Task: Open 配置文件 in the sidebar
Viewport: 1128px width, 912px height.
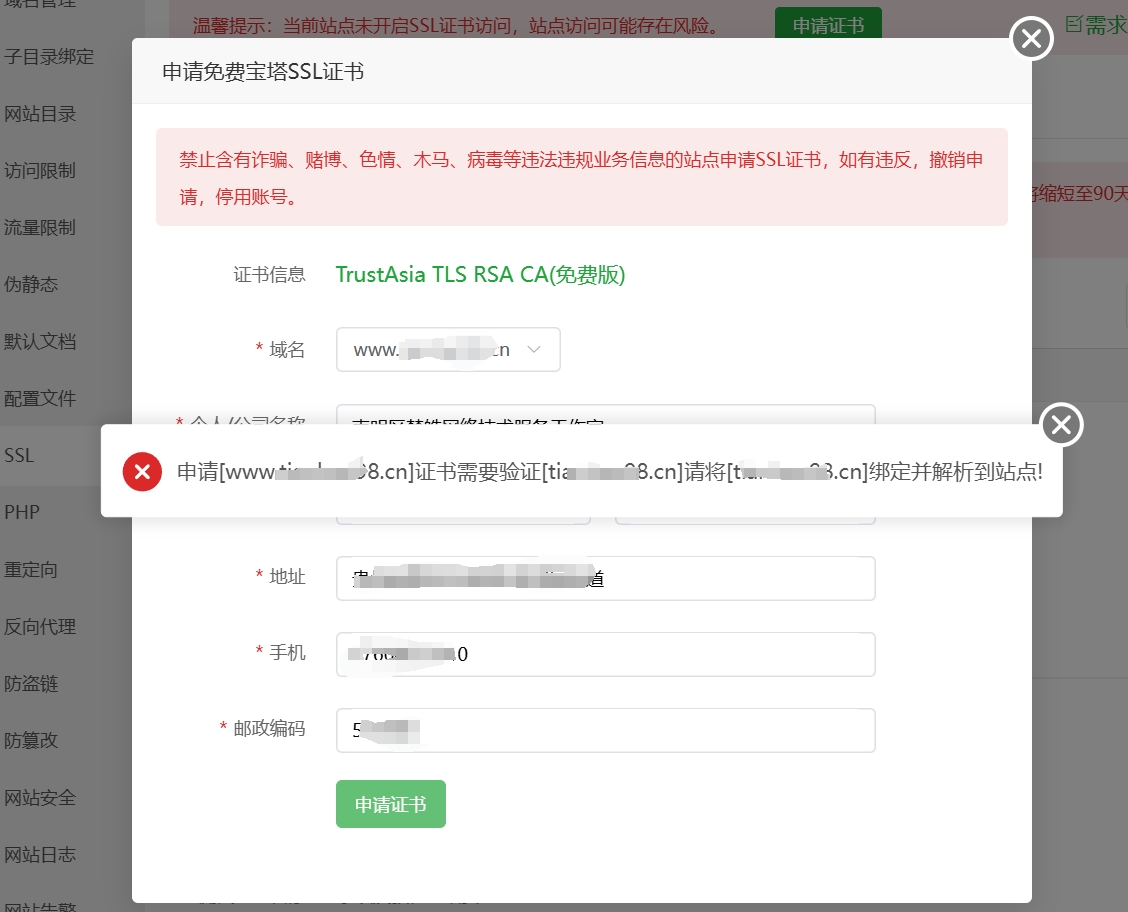Action: (x=40, y=398)
